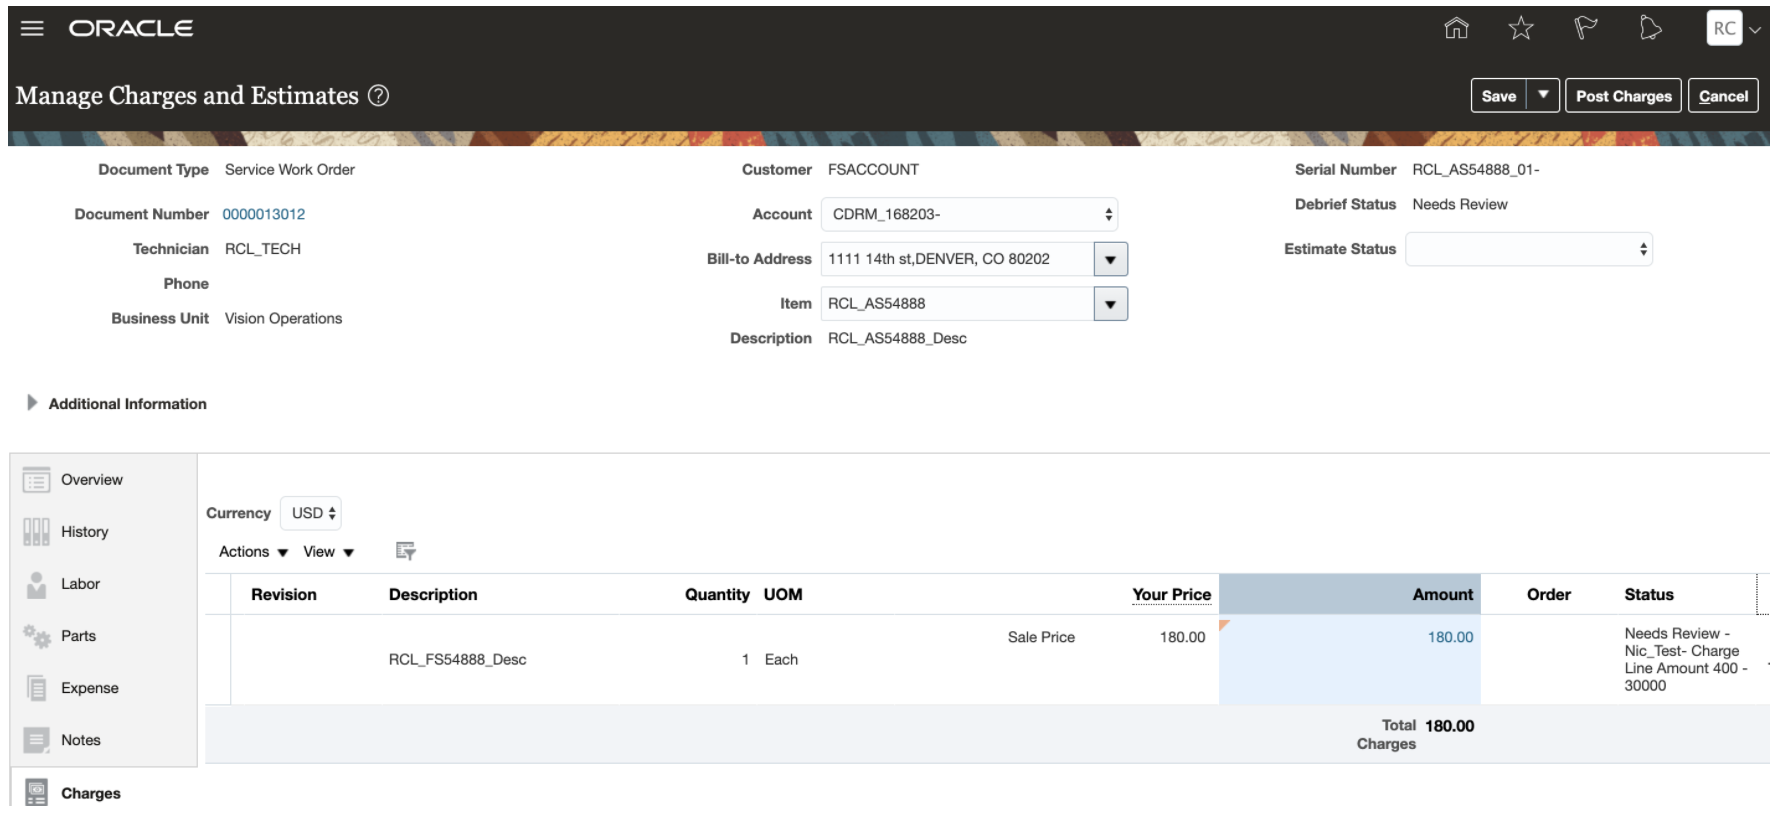Open the RC user profile menu
The height and width of the screenshot is (818, 1780).
(1733, 28)
